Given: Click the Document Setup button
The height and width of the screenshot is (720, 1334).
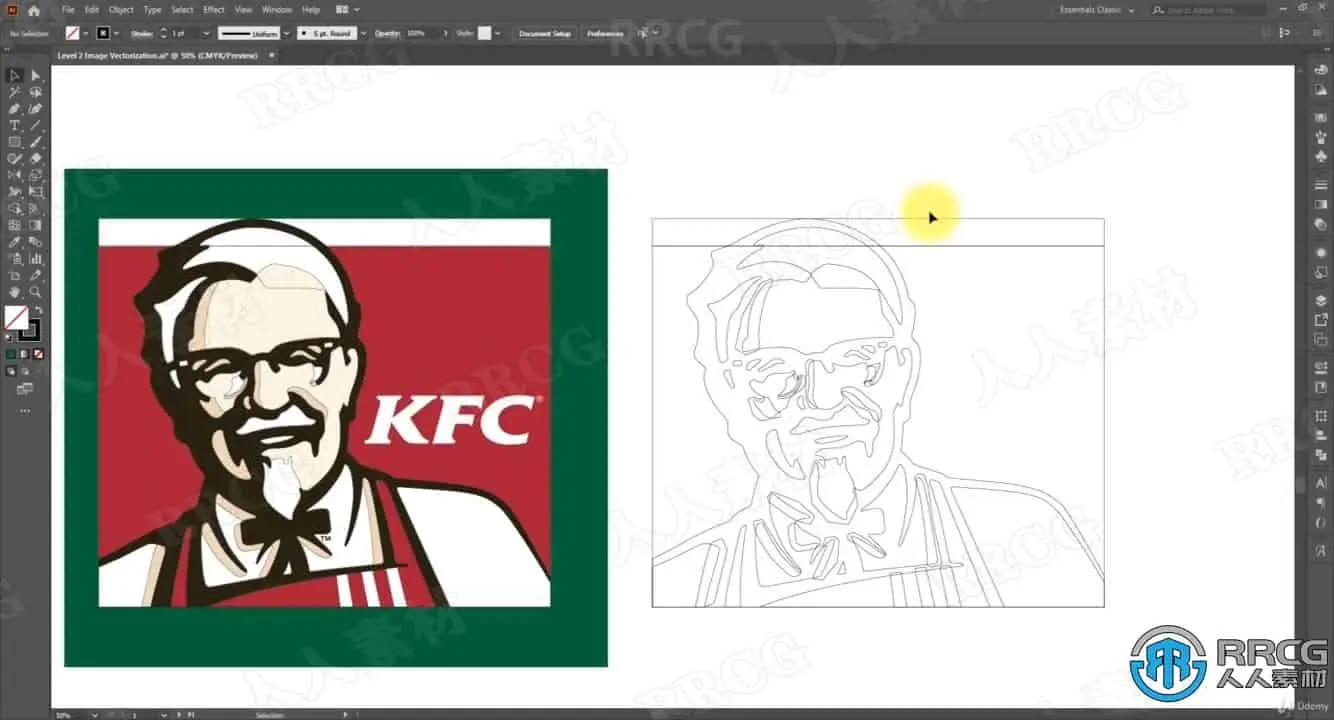Looking at the screenshot, I should [x=545, y=33].
